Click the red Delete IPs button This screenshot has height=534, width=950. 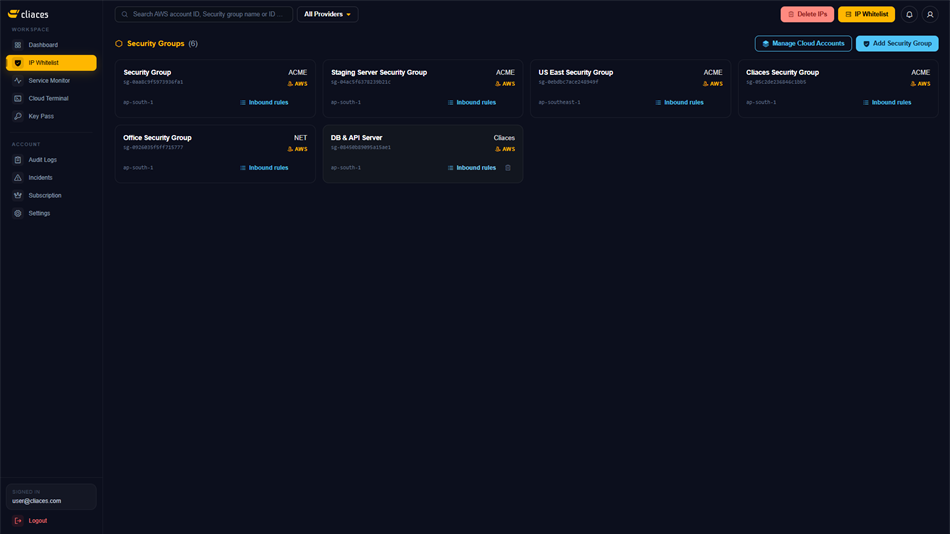pyautogui.click(x=807, y=14)
